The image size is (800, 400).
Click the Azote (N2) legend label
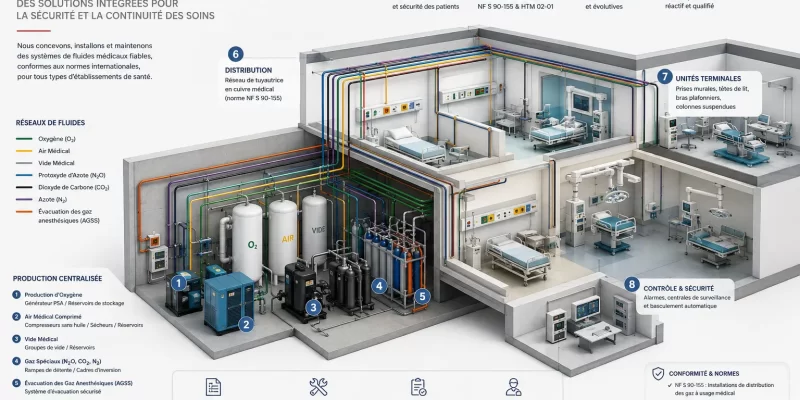point(53,199)
